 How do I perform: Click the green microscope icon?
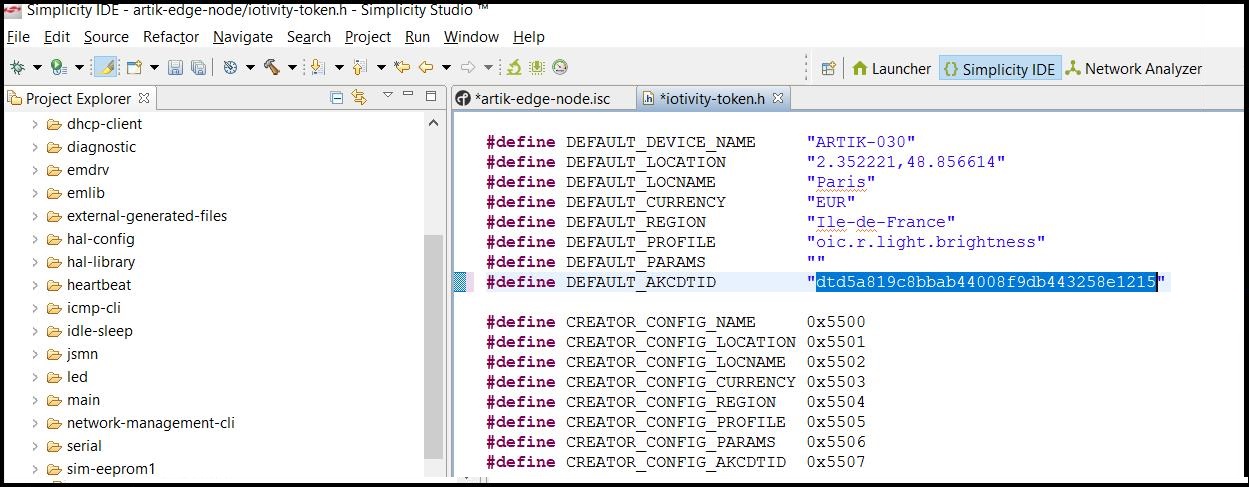coord(513,67)
